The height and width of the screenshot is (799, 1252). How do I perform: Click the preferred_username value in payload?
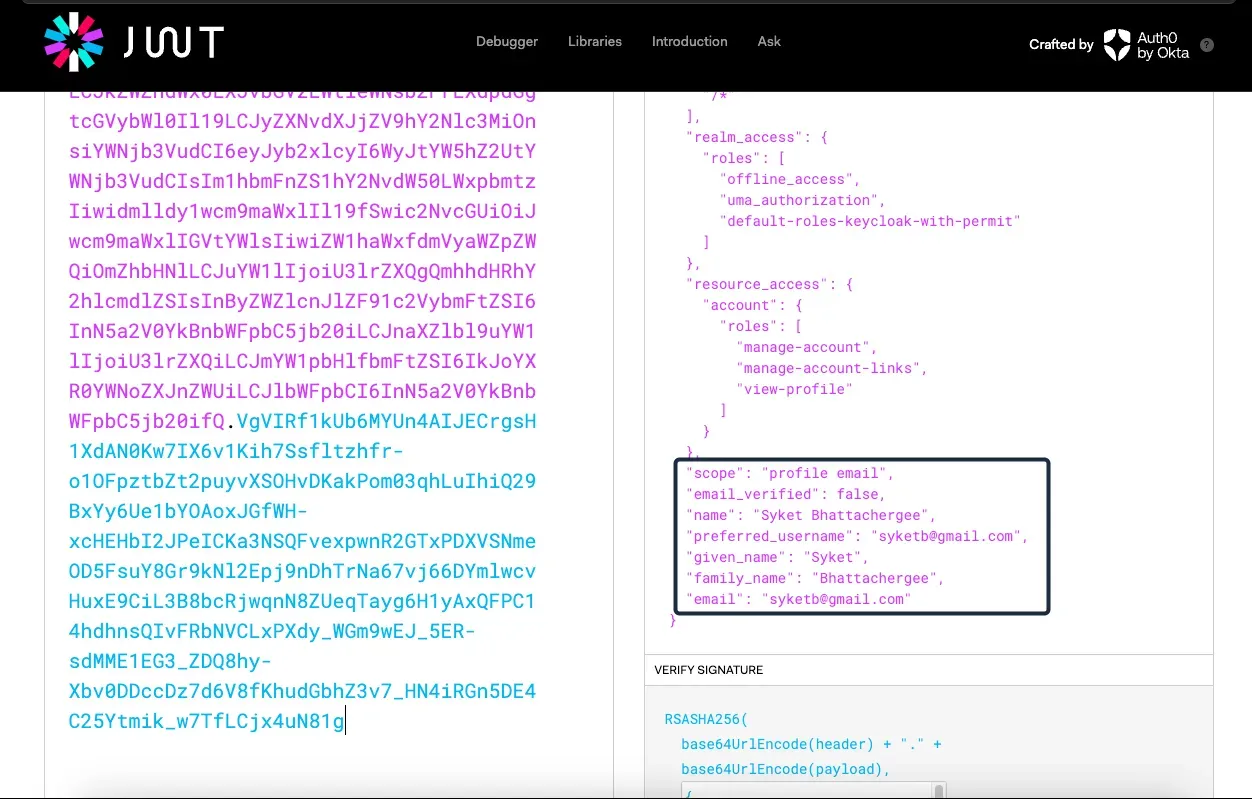click(x=948, y=536)
